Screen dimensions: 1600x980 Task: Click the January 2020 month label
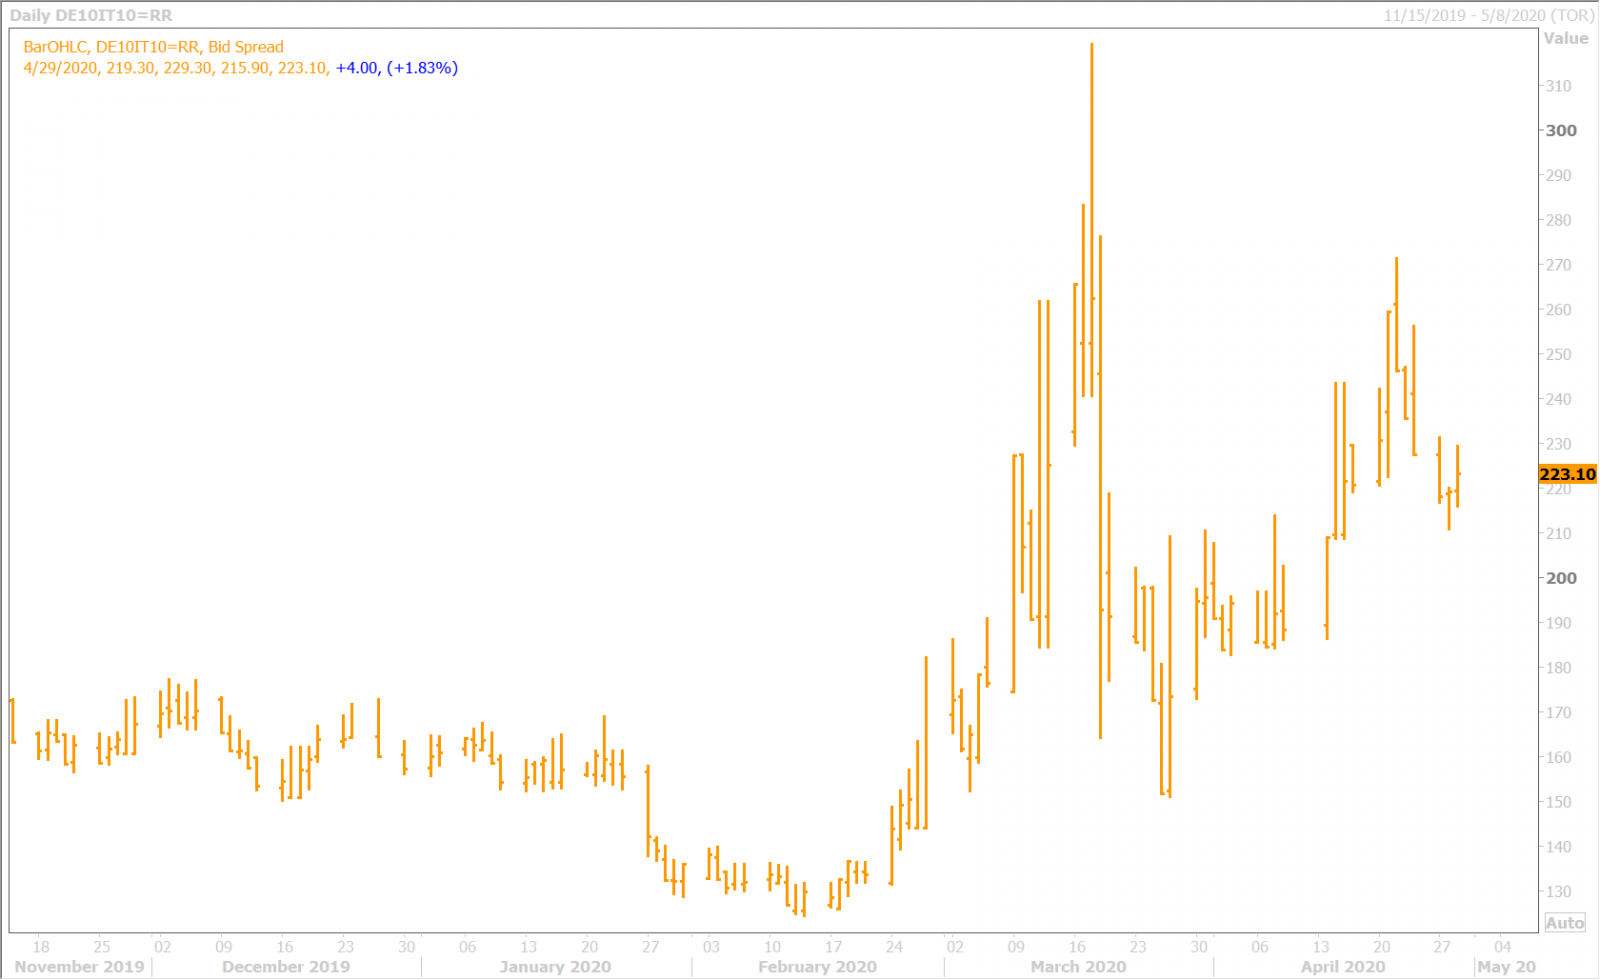click(x=555, y=967)
